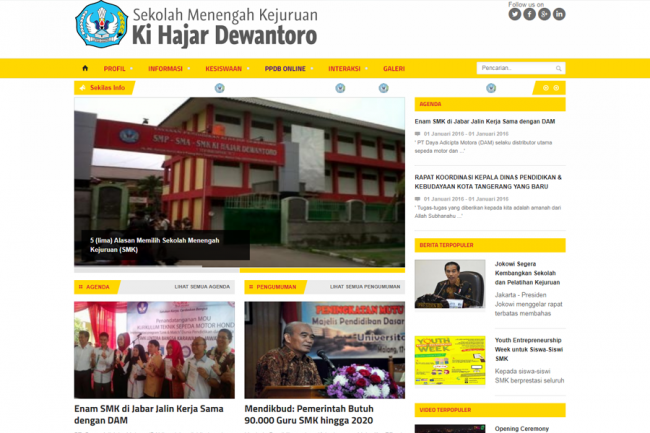Open the GALERI menu item
Viewport: 650px width, 433px height.
point(394,69)
